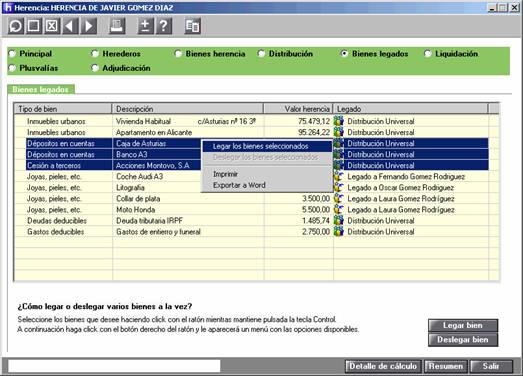Select the Apartamento en Alicante row
Image resolution: width=523 pixels, height=376 pixels.
[257, 132]
